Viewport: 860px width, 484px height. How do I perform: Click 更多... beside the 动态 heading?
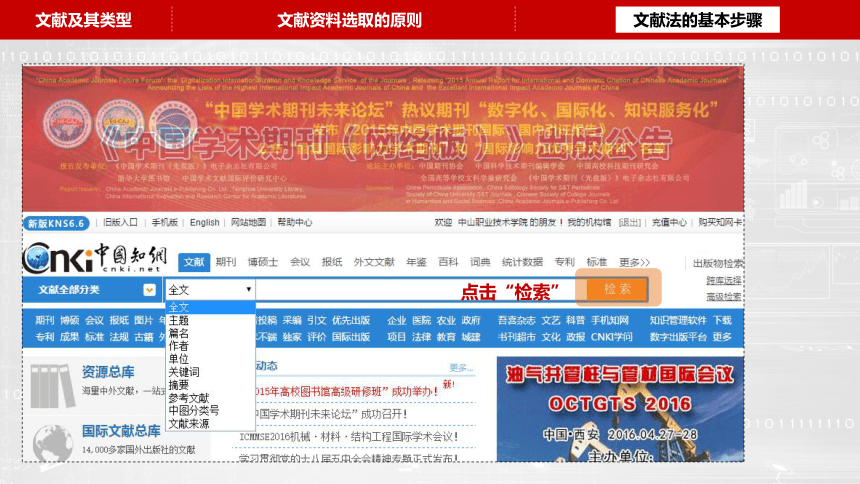tap(461, 368)
